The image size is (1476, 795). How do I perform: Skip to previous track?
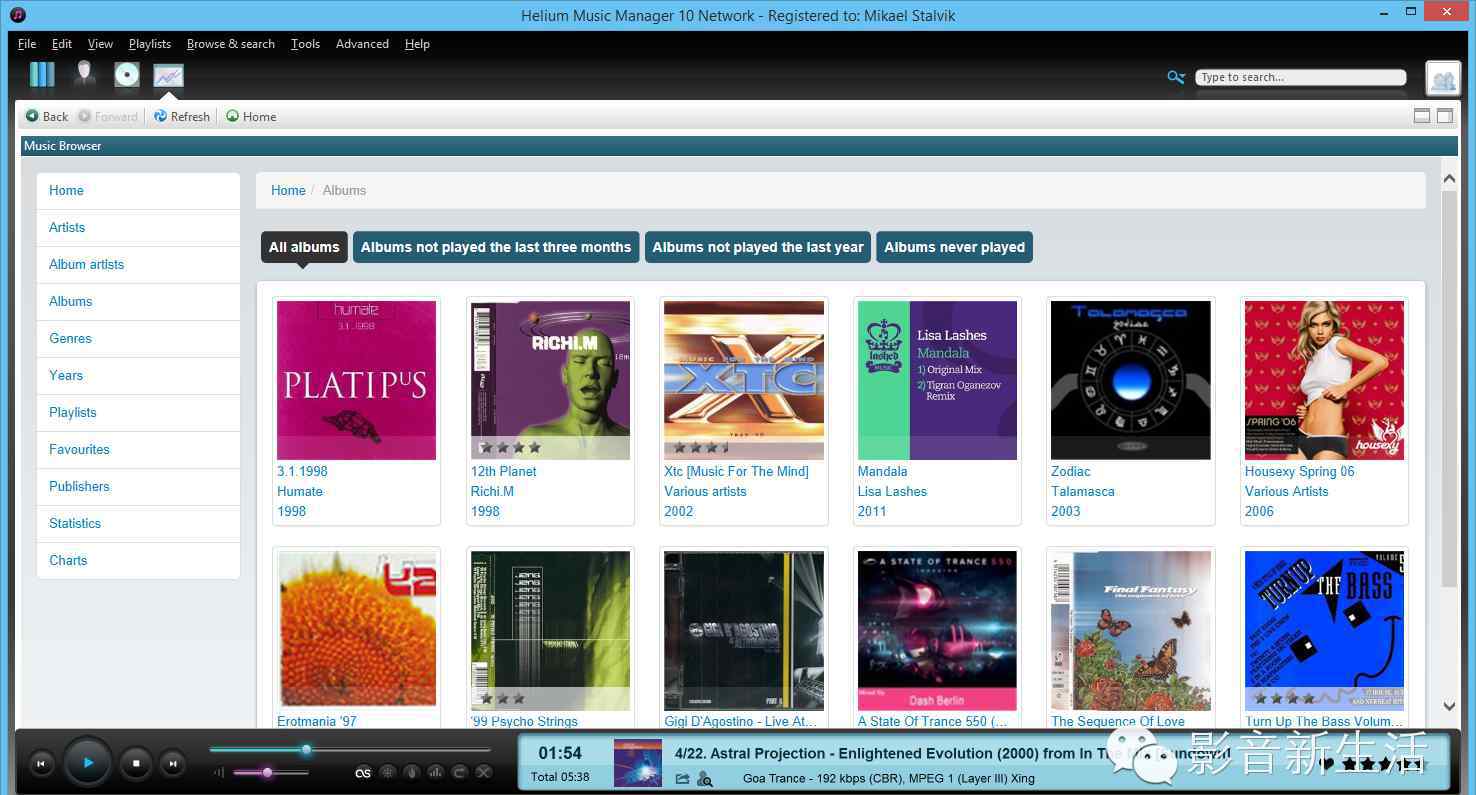click(41, 764)
